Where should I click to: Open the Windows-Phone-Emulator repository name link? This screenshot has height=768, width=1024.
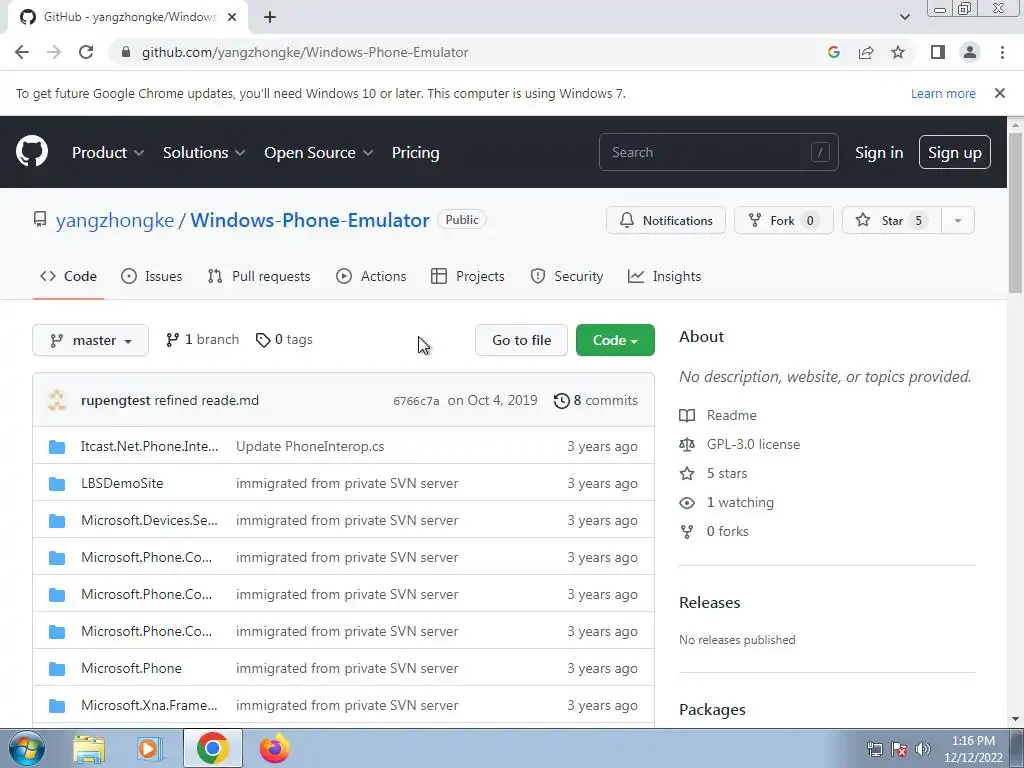[x=310, y=220]
